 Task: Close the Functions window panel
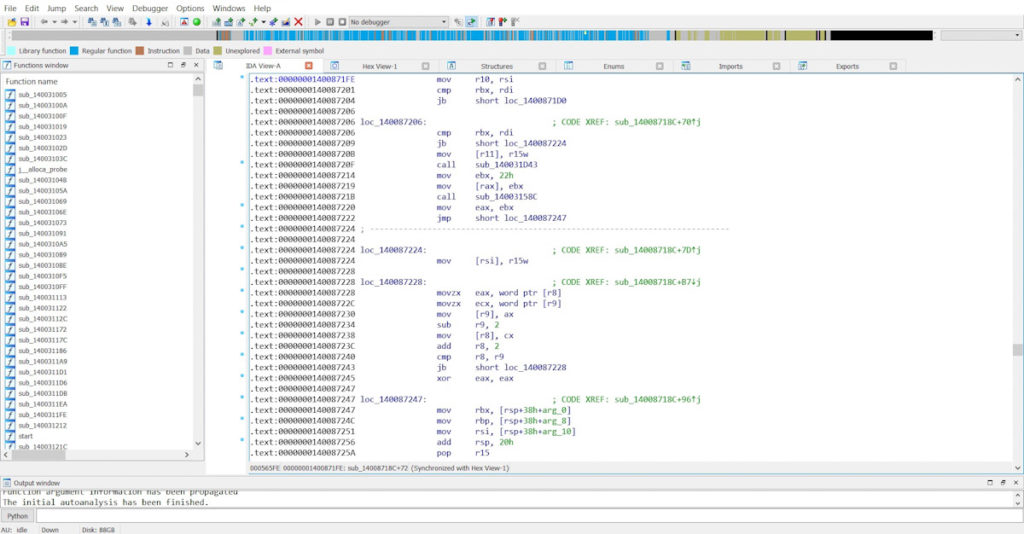[196, 65]
